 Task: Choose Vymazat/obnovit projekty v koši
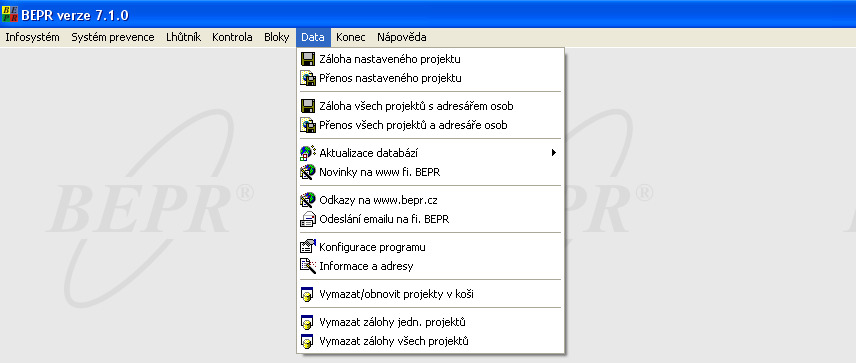[x=430, y=294]
